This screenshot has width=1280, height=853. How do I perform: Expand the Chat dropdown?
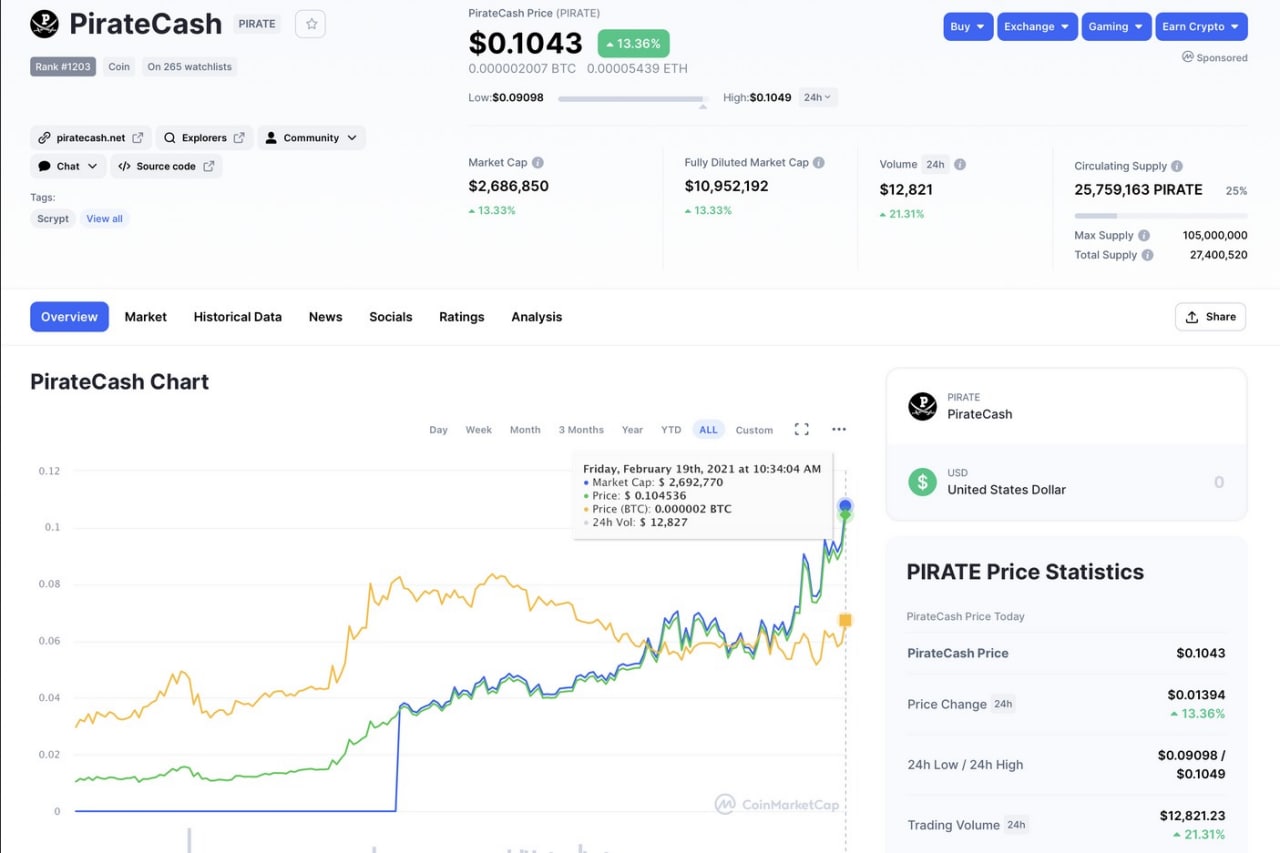[x=68, y=166]
